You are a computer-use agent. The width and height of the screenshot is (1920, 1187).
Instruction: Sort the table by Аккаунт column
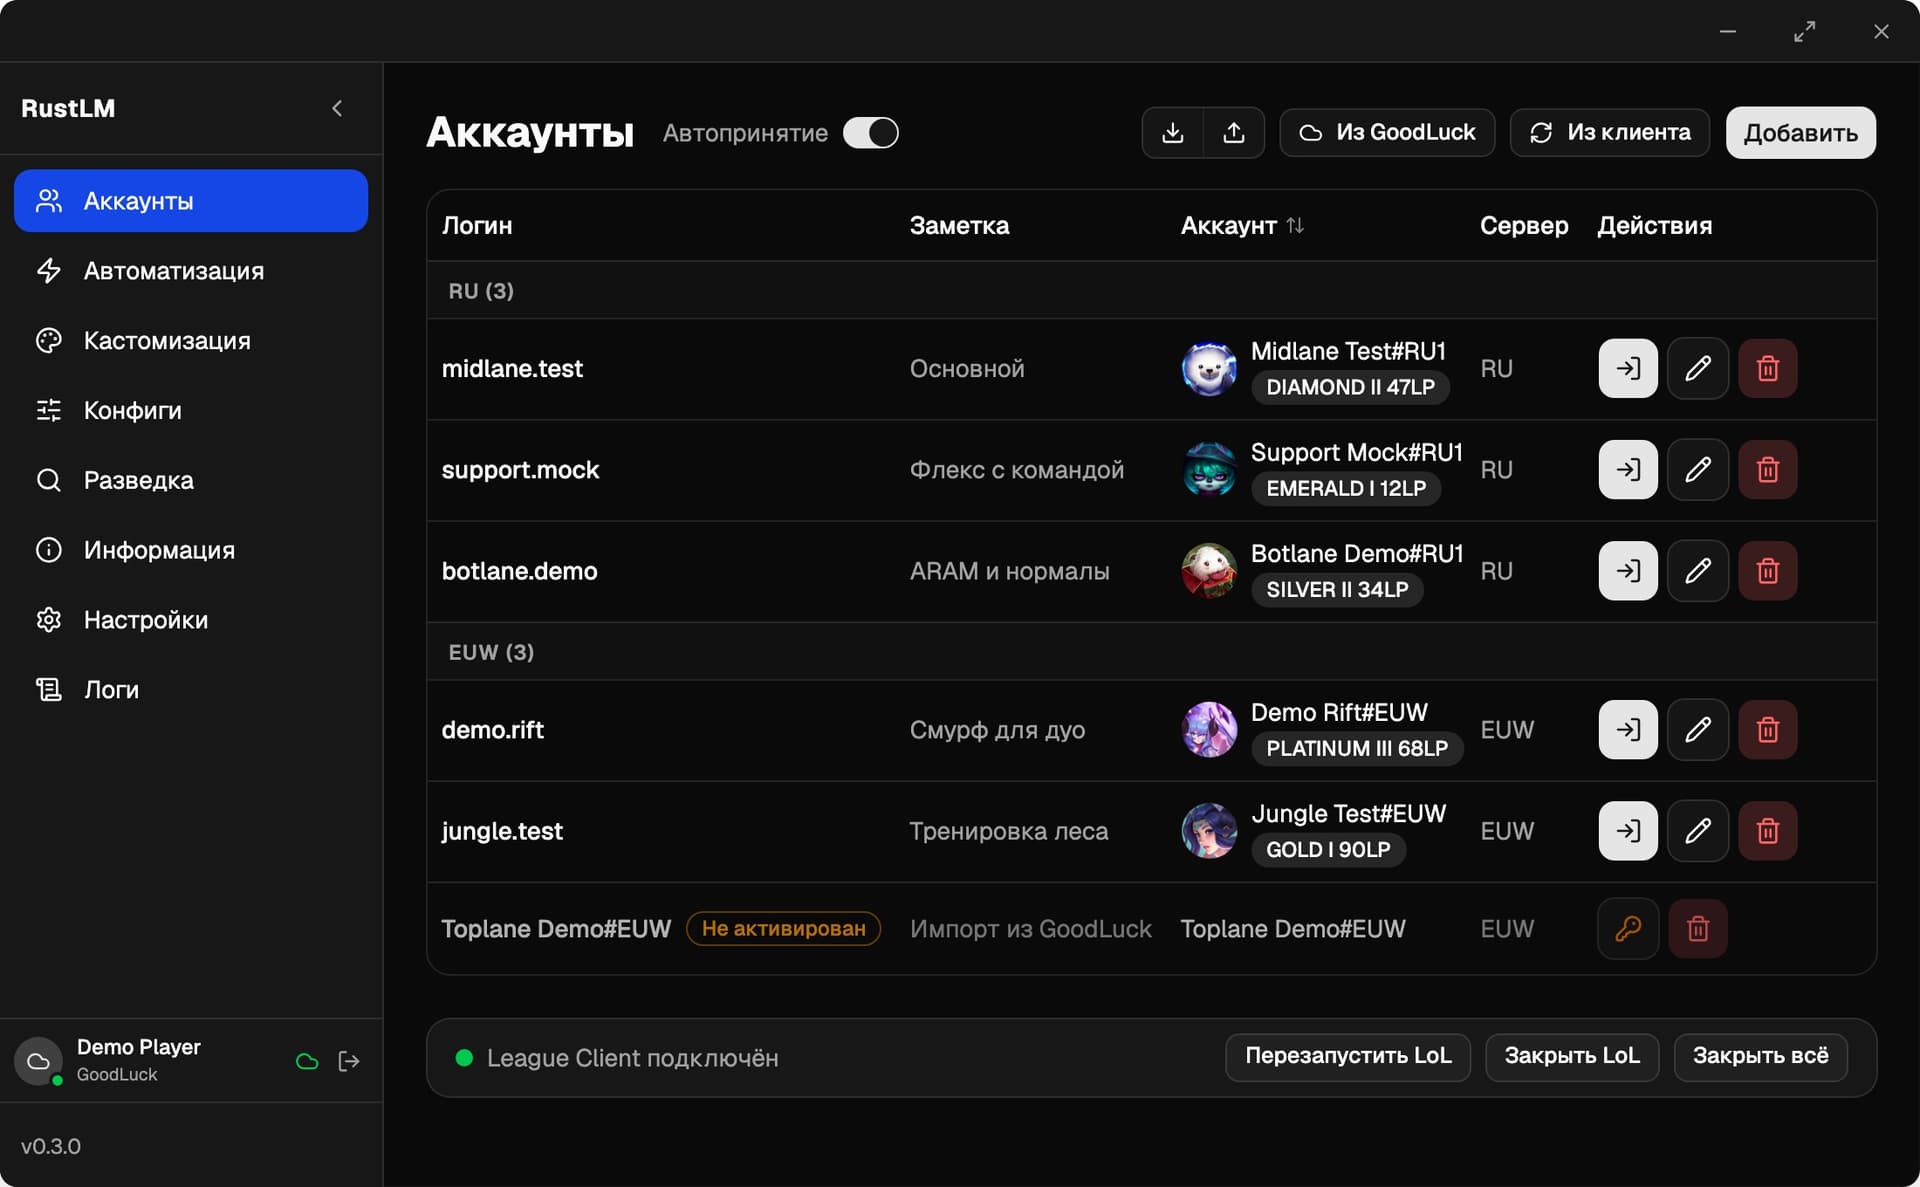pos(1242,226)
